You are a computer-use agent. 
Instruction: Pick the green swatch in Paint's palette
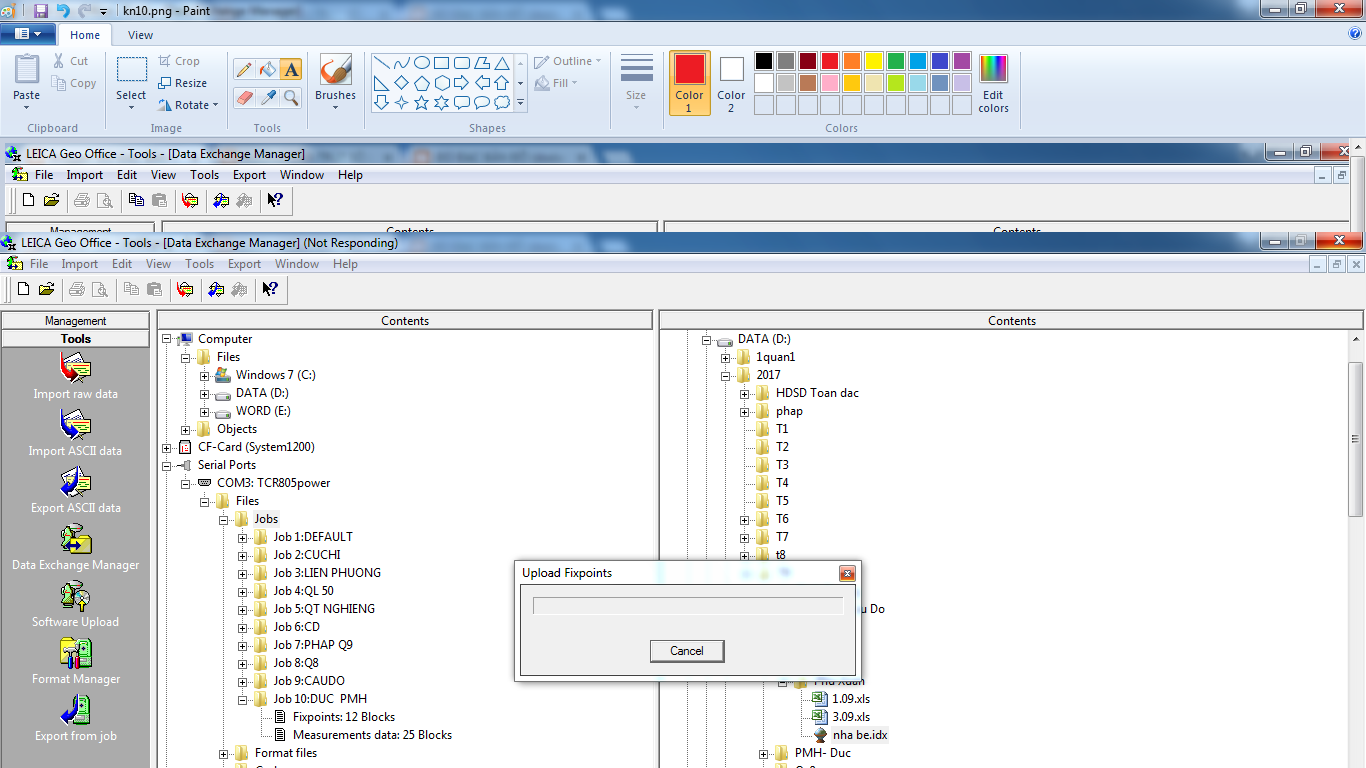pyautogui.click(x=896, y=61)
